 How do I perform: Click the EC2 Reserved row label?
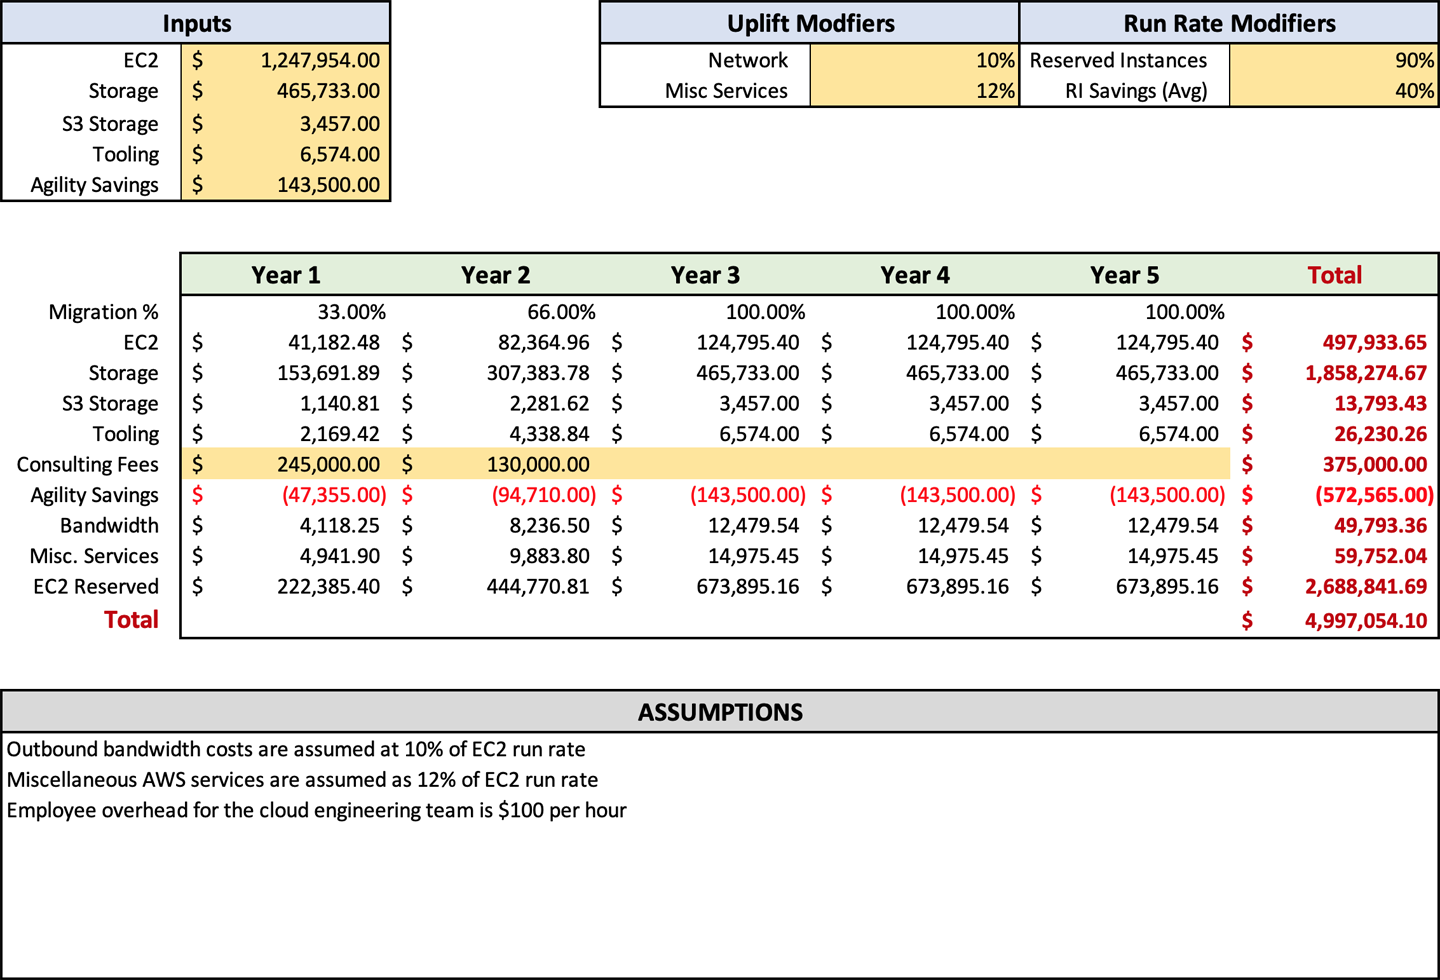point(96,586)
